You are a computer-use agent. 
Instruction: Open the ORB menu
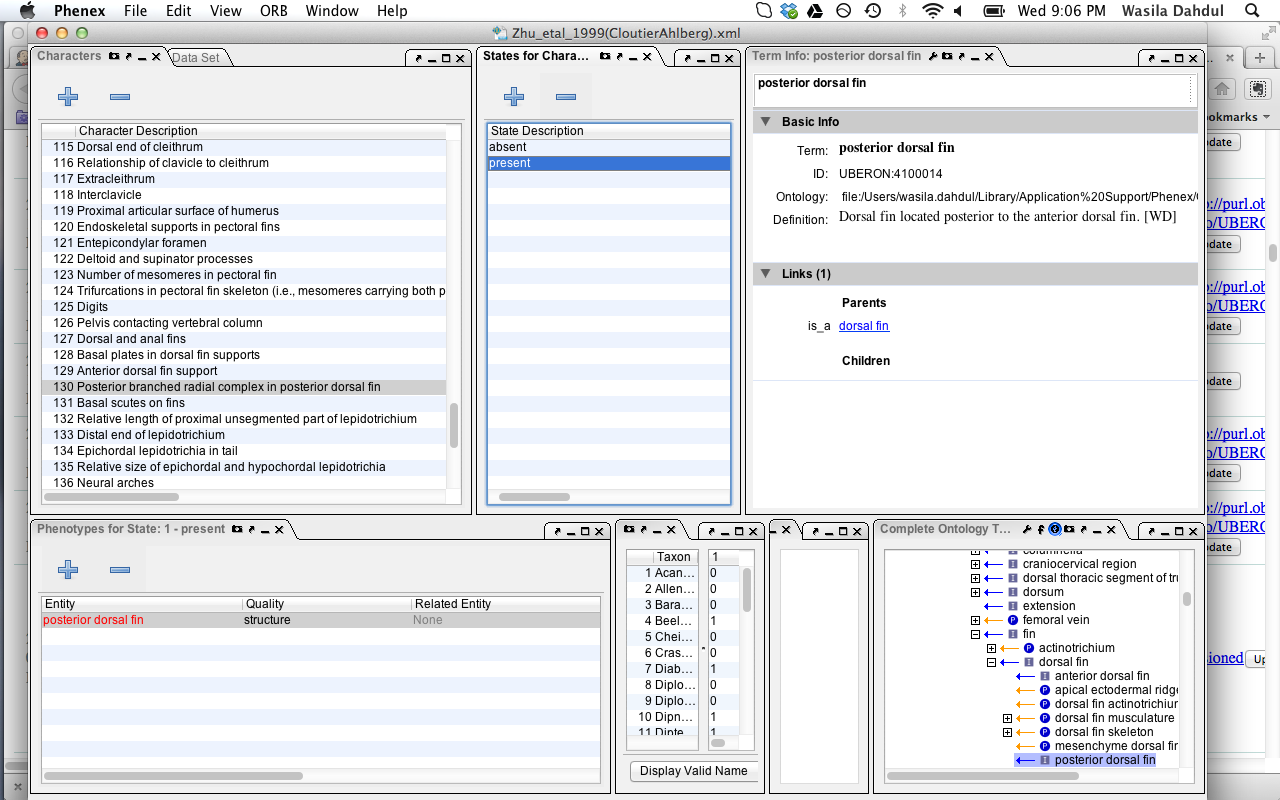[x=274, y=11]
